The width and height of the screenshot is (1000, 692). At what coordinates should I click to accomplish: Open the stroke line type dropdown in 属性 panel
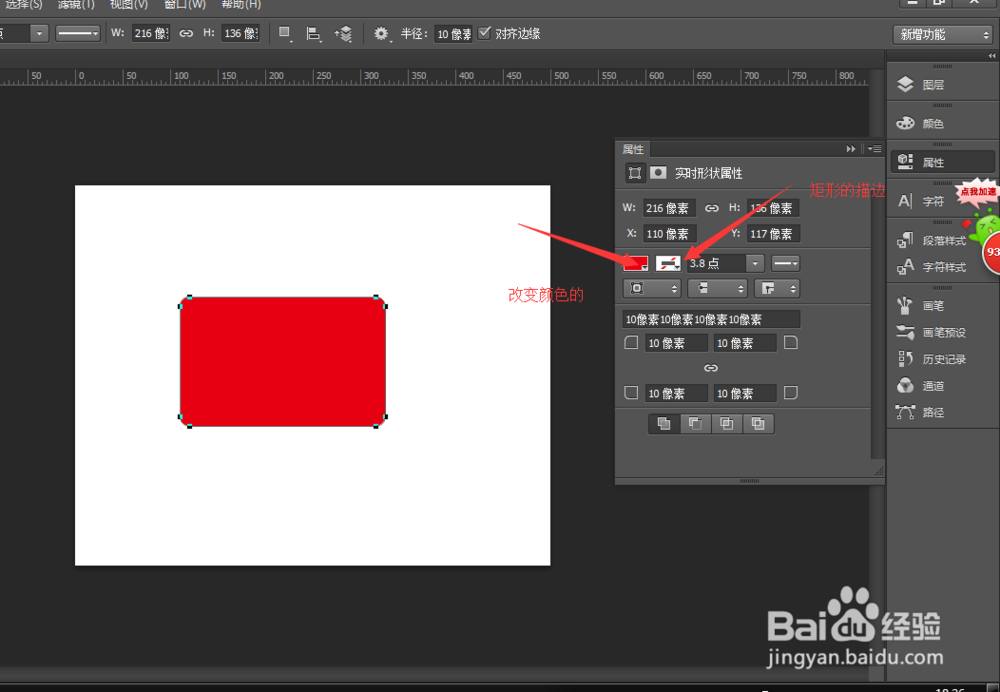click(785, 263)
